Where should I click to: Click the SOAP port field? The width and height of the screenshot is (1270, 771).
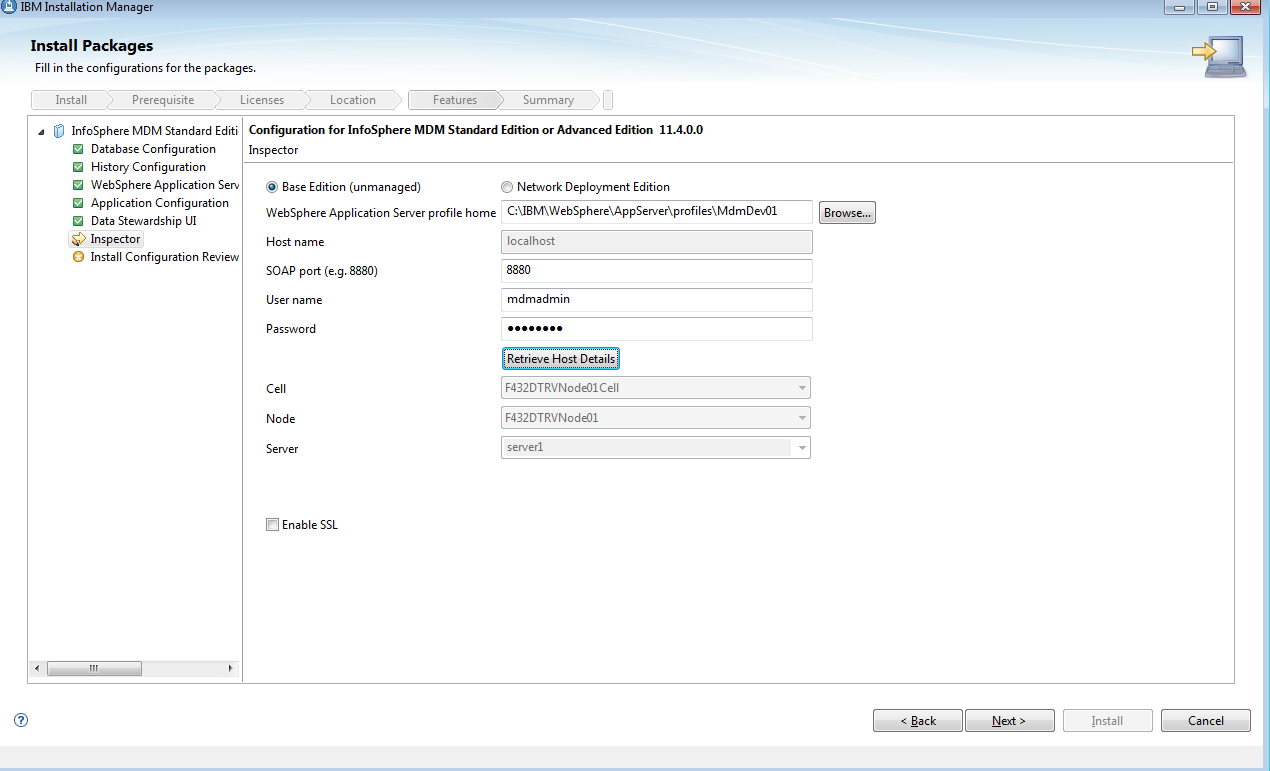(x=656, y=270)
